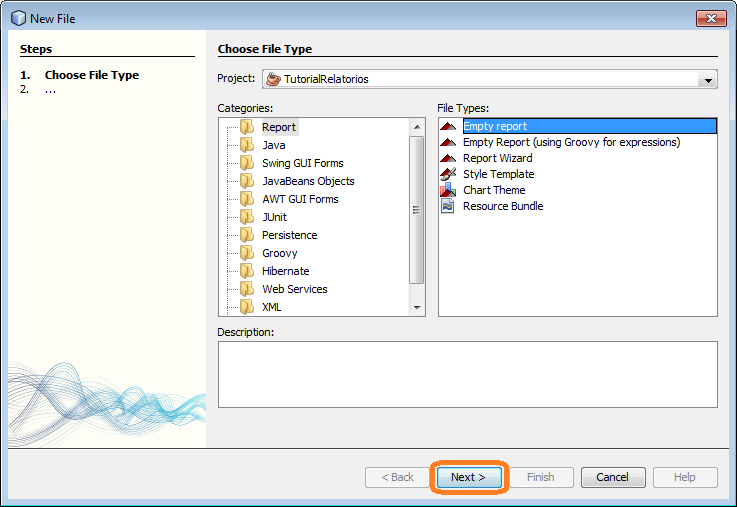Select Empty Report using Groovy for expressions

(x=571, y=142)
